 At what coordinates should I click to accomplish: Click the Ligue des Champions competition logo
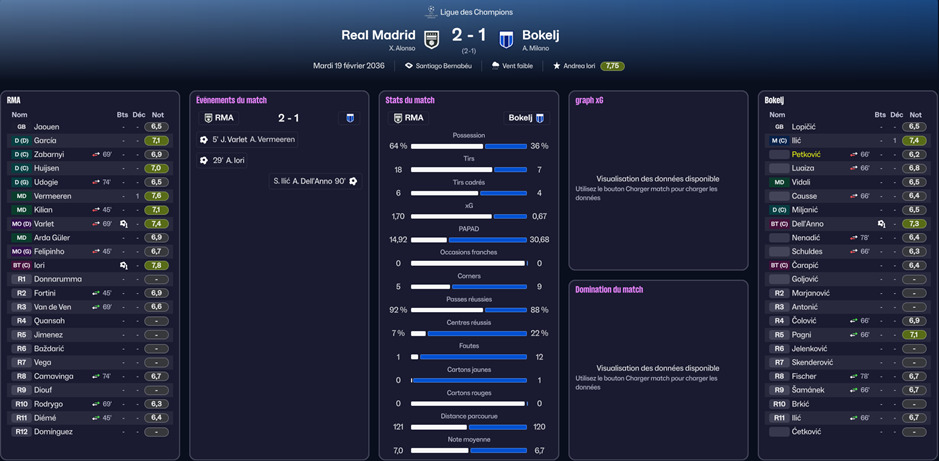pos(431,12)
